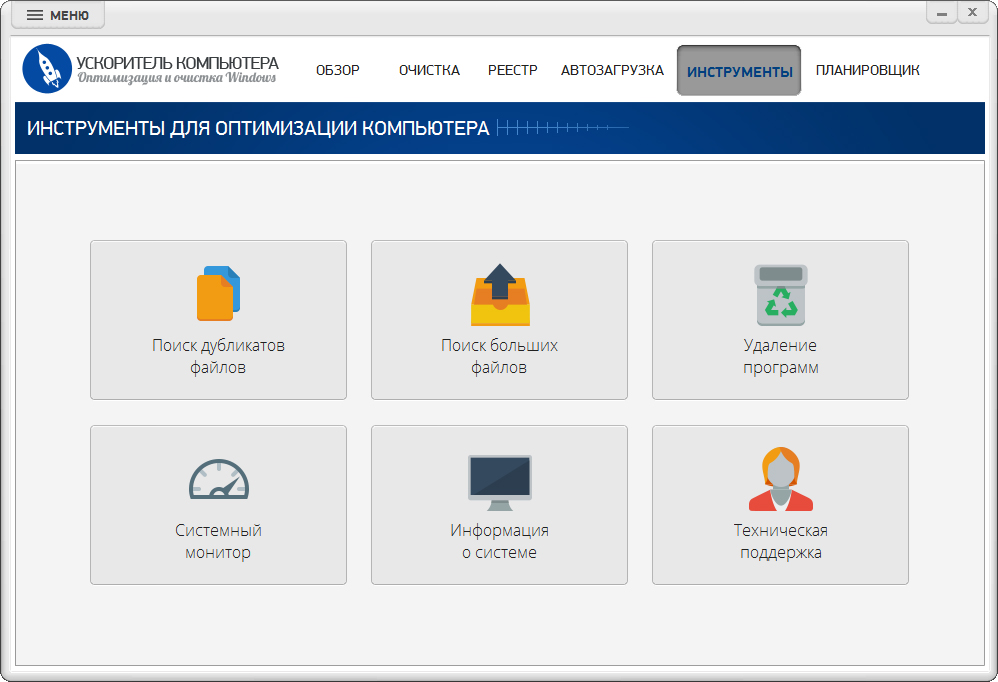Image resolution: width=998 pixels, height=682 pixels.
Task: Click the orange duplicate files icon
Action: (x=218, y=293)
